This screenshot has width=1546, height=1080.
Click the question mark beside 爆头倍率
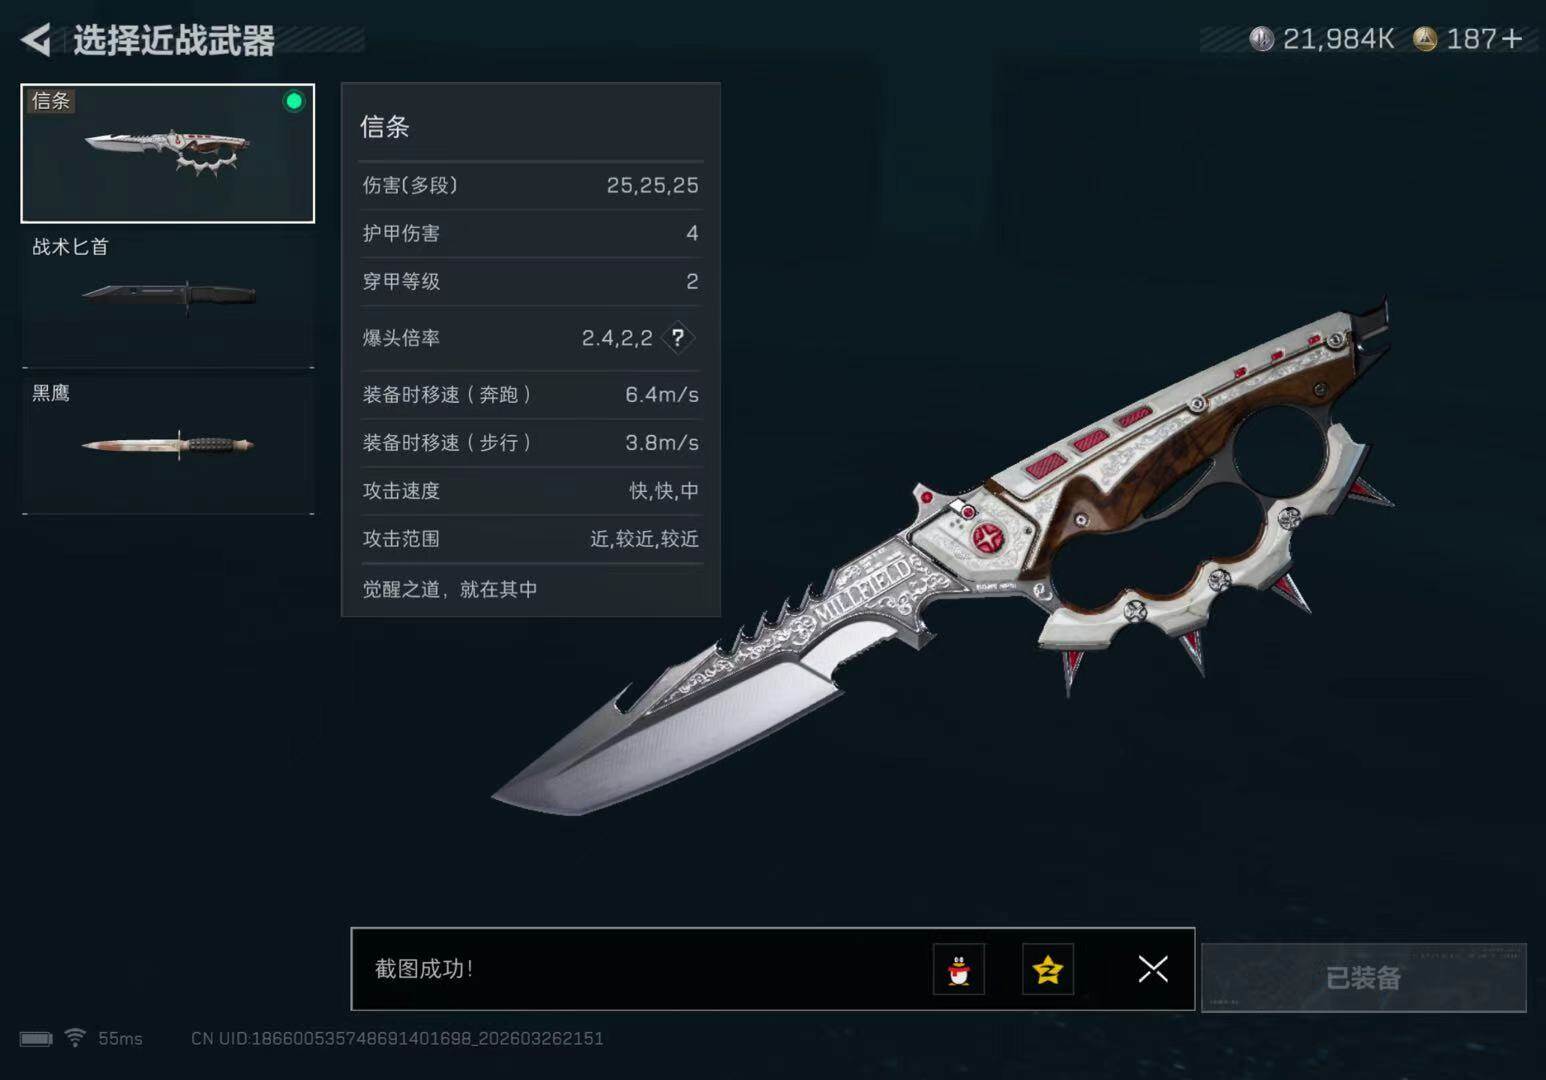tap(678, 338)
